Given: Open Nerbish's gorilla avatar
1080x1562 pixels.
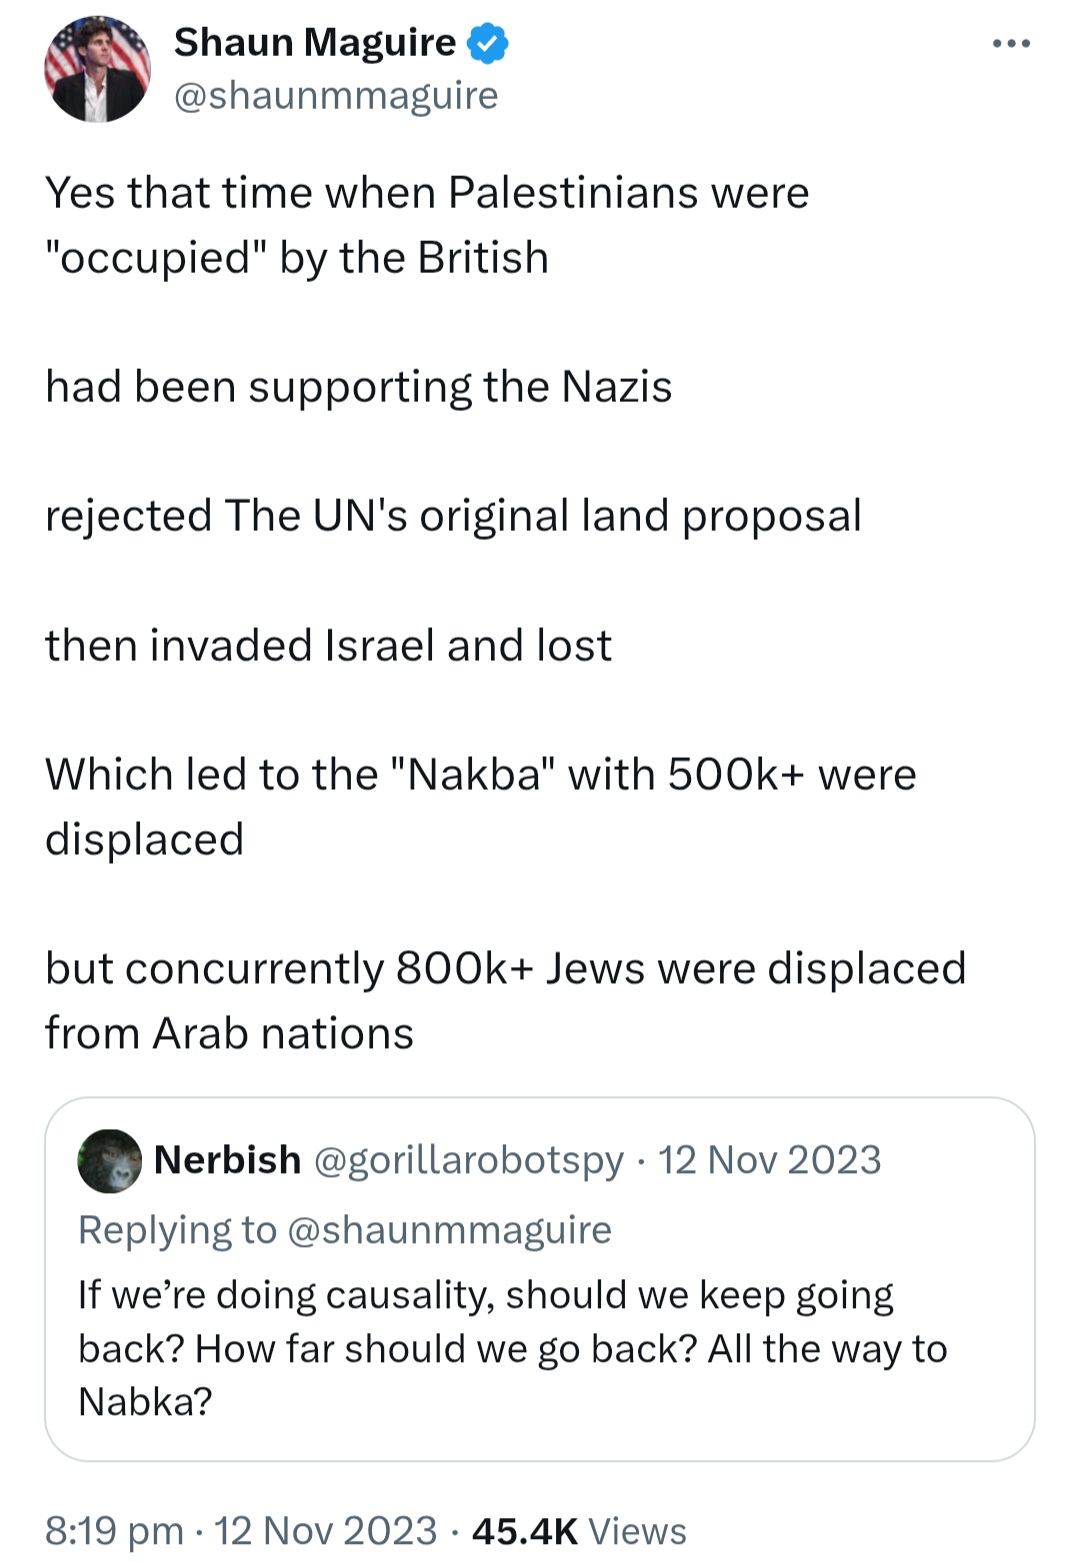Looking at the screenshot, I should (110, 1161).
